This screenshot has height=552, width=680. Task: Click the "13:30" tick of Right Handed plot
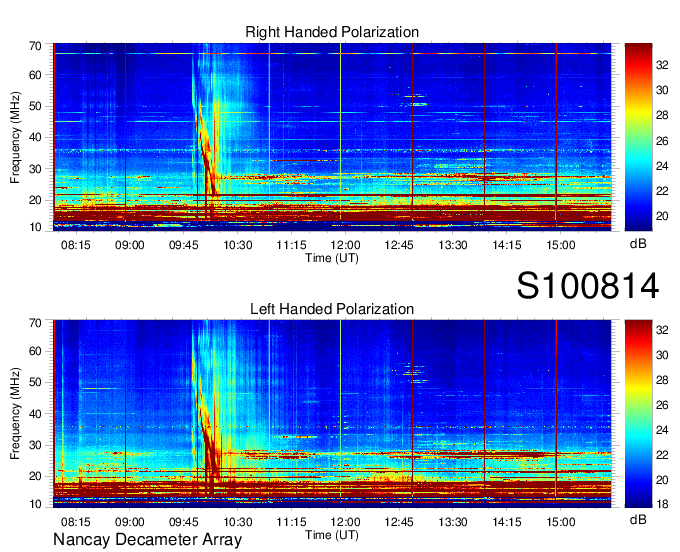(453, 245)
